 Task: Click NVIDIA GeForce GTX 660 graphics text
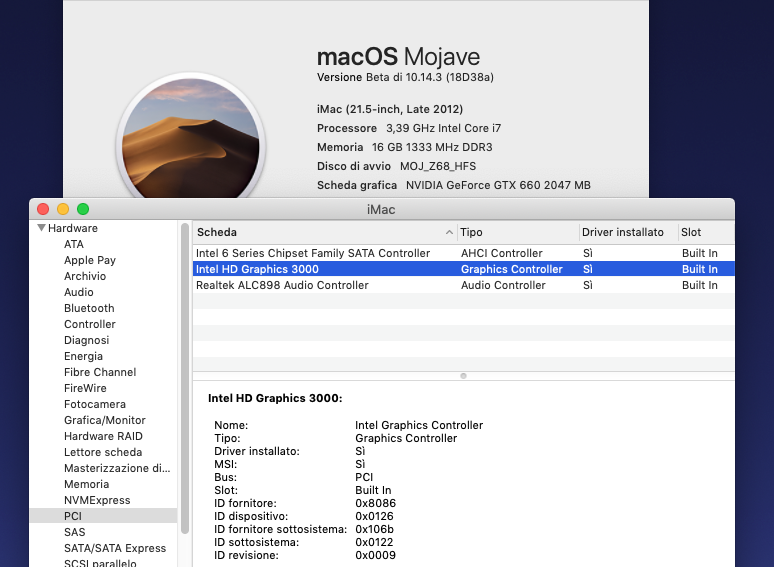(498, 186)
